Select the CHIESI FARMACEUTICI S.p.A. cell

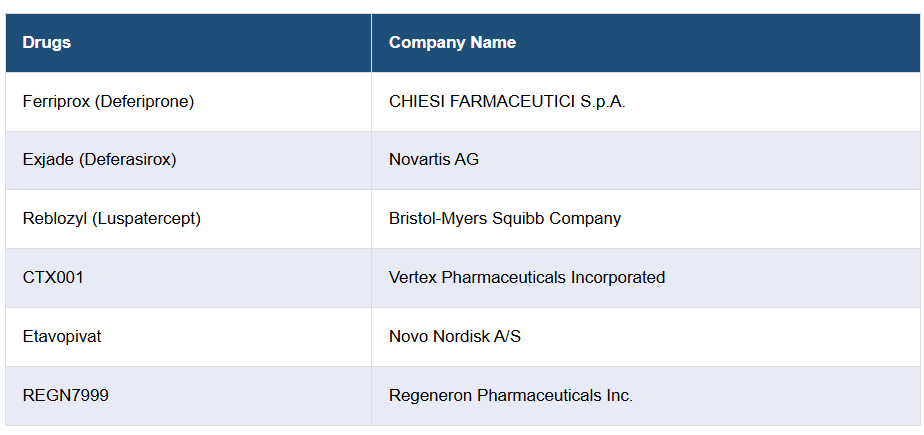point(507,102)
